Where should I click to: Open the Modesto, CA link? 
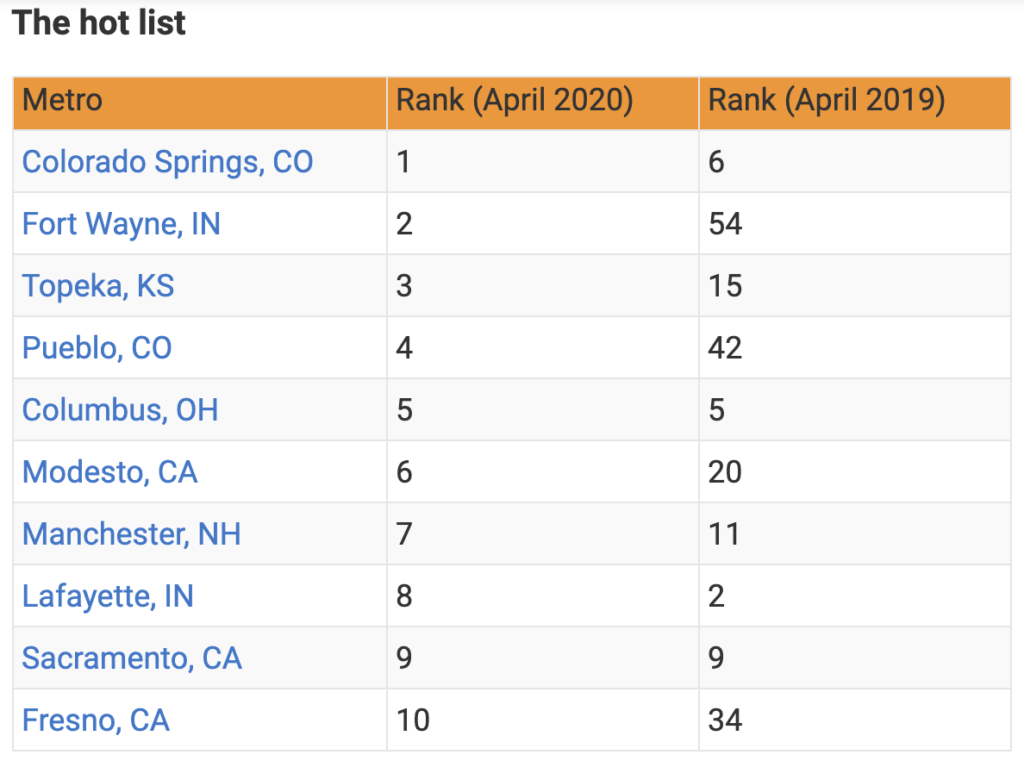point(110,472)
